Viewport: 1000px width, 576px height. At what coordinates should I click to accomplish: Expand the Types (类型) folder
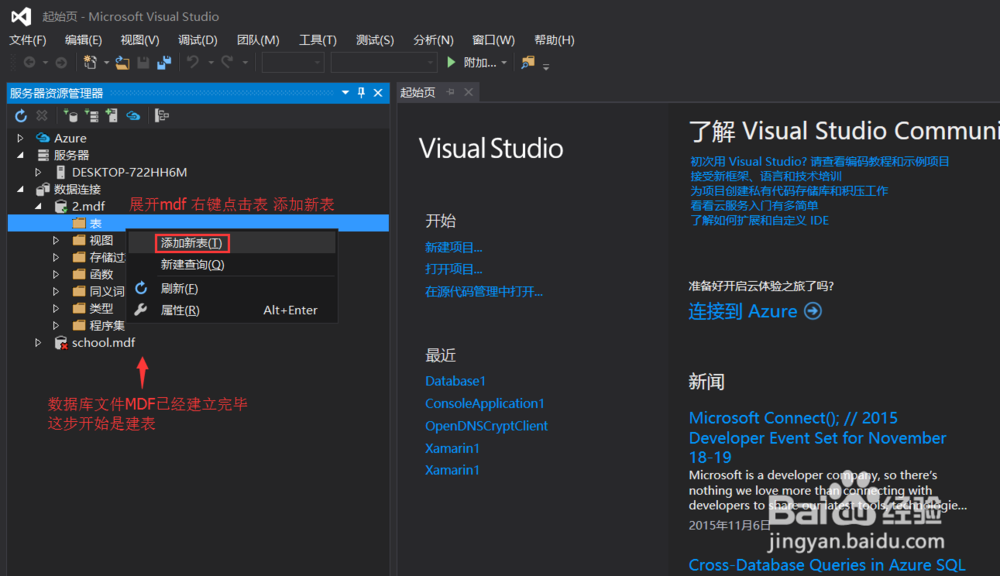pos(56,309)
